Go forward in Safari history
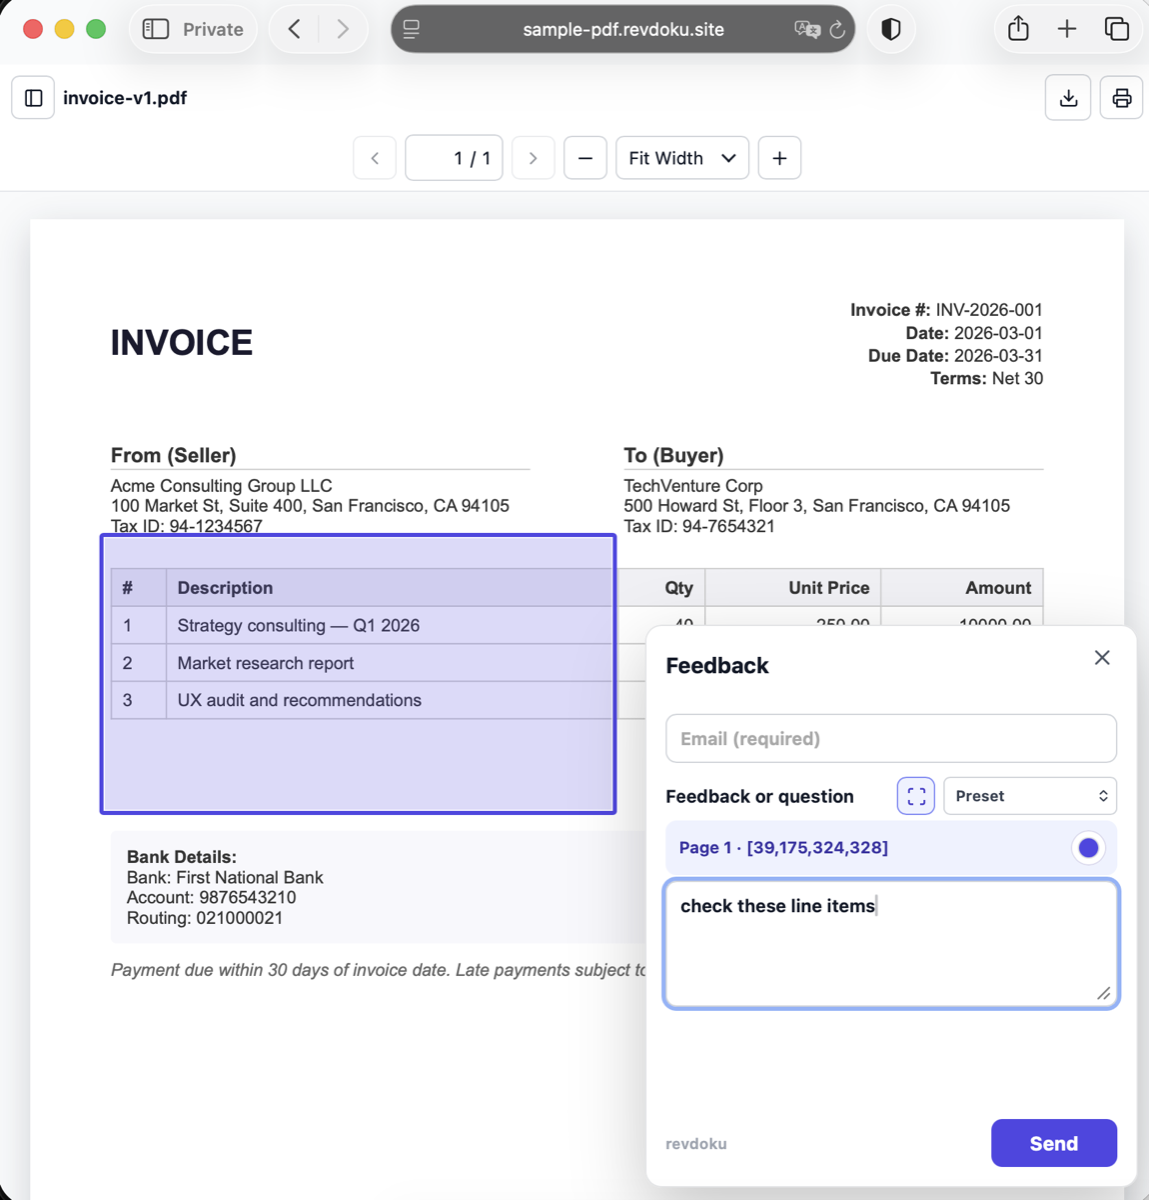The height and width of the screenshot is (1200, 1149). (x=343, y=29)
